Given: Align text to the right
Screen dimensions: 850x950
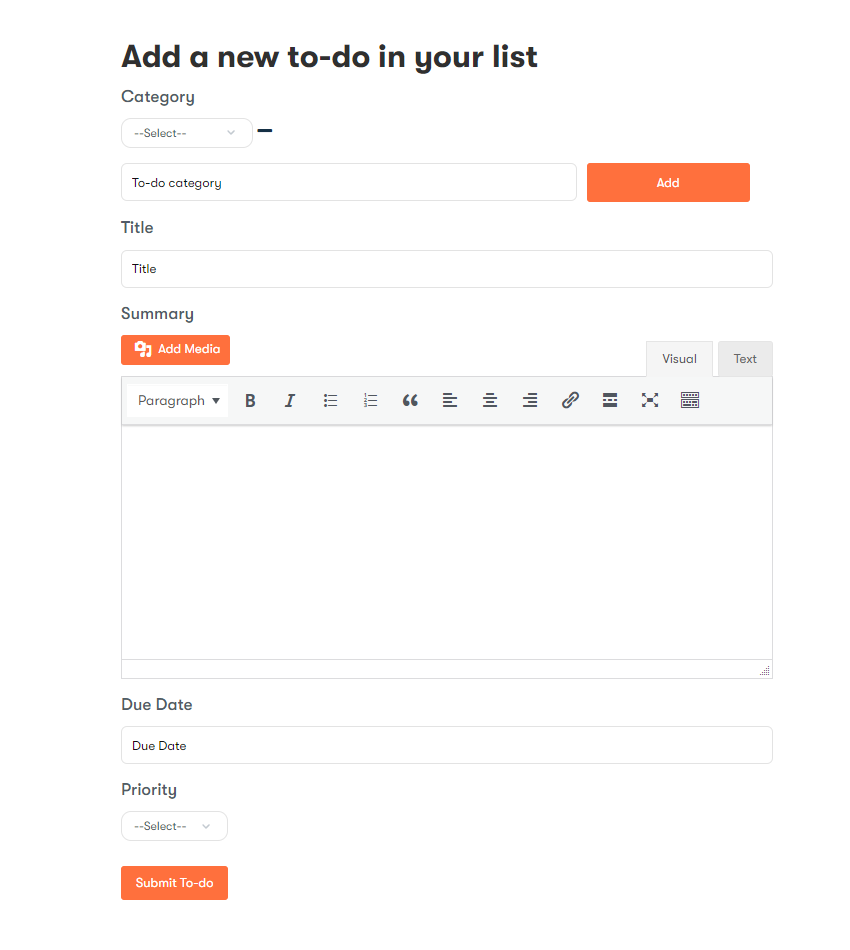Looking at the screenshot, I should coord(530,400).
